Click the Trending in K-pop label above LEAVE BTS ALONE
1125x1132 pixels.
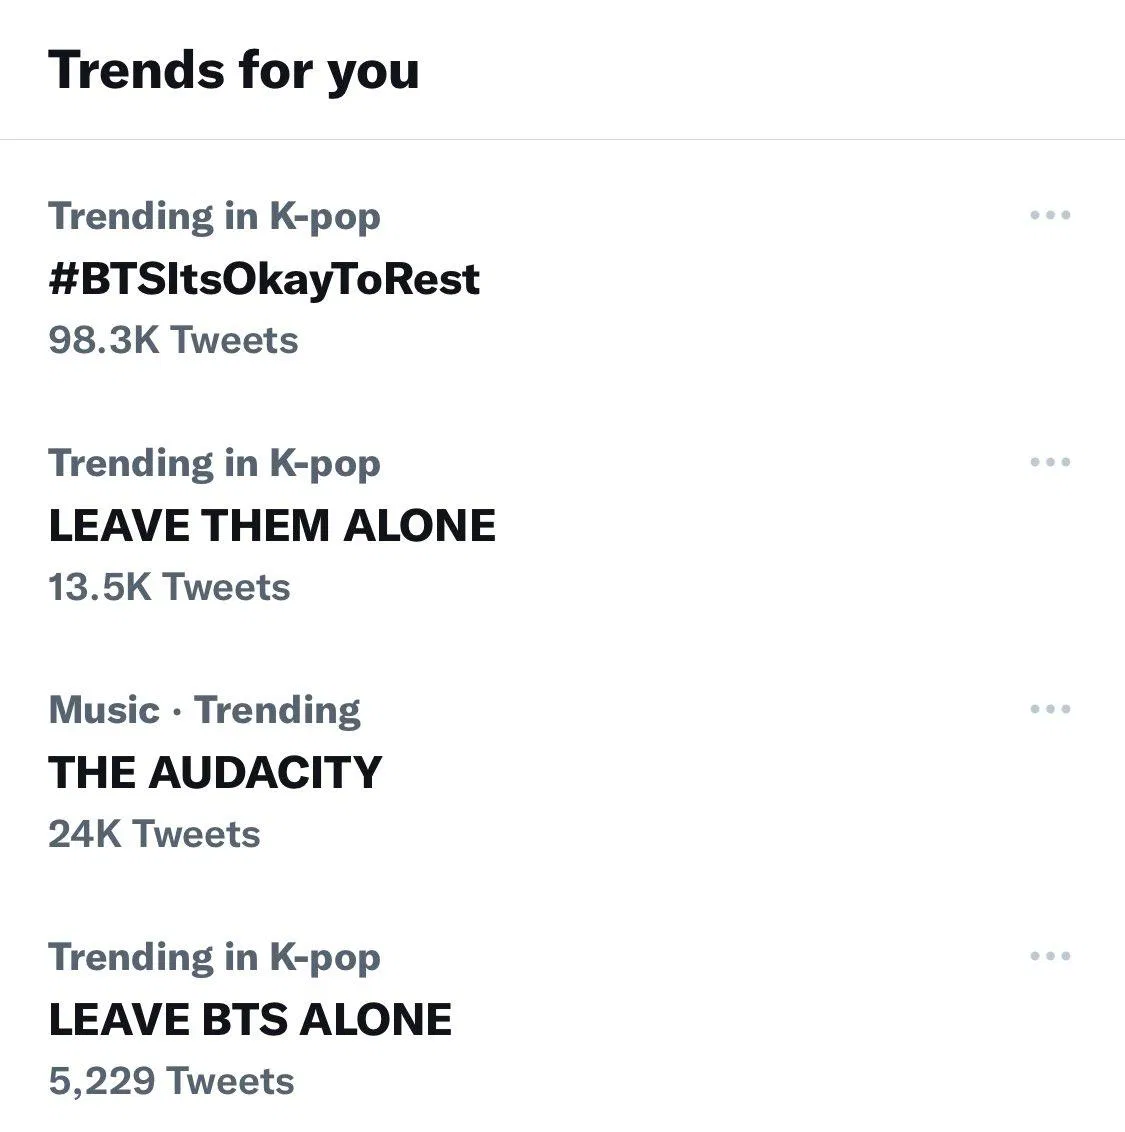click(215, 957)
